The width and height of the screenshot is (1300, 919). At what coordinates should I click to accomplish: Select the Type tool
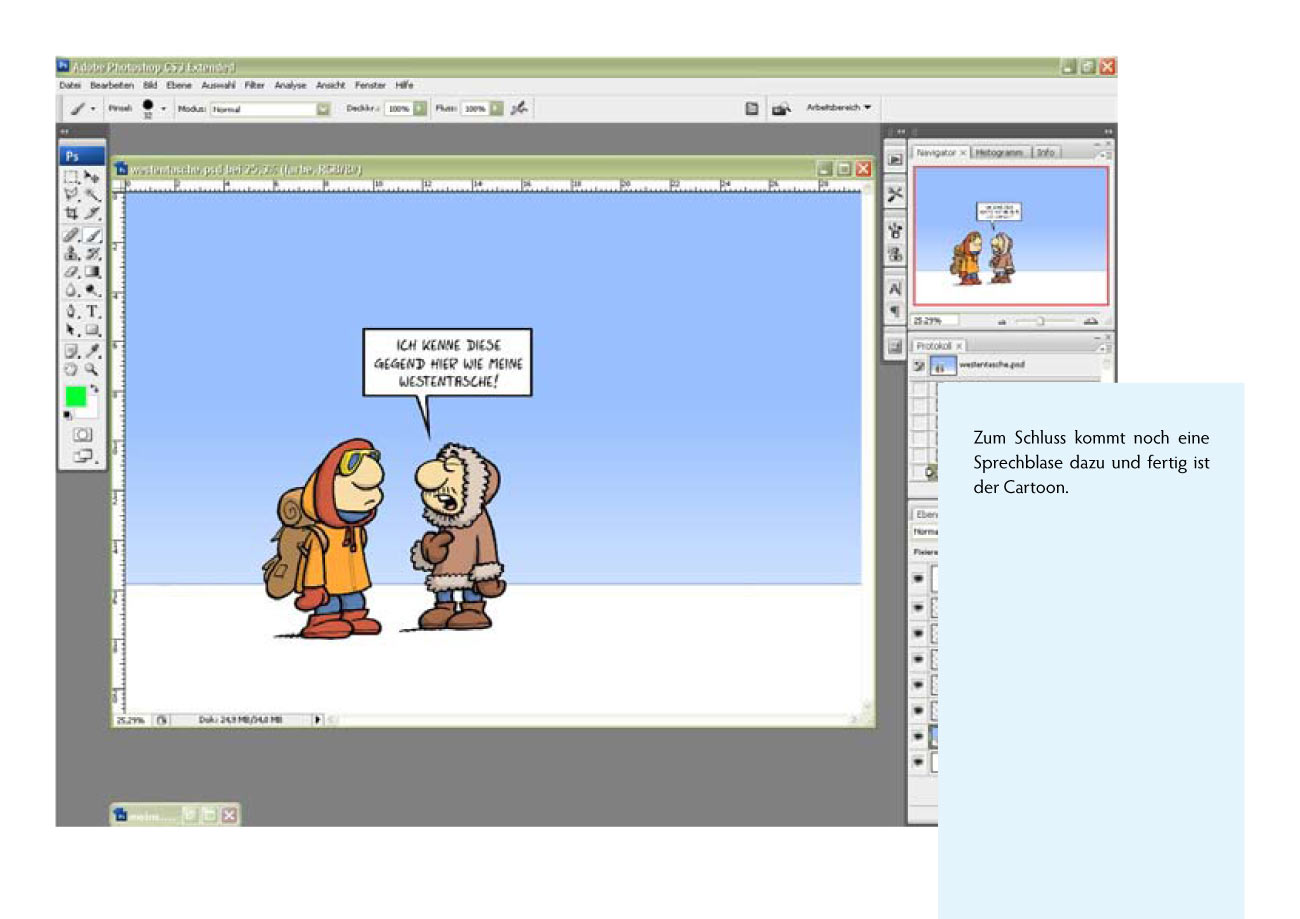point(92,311)
